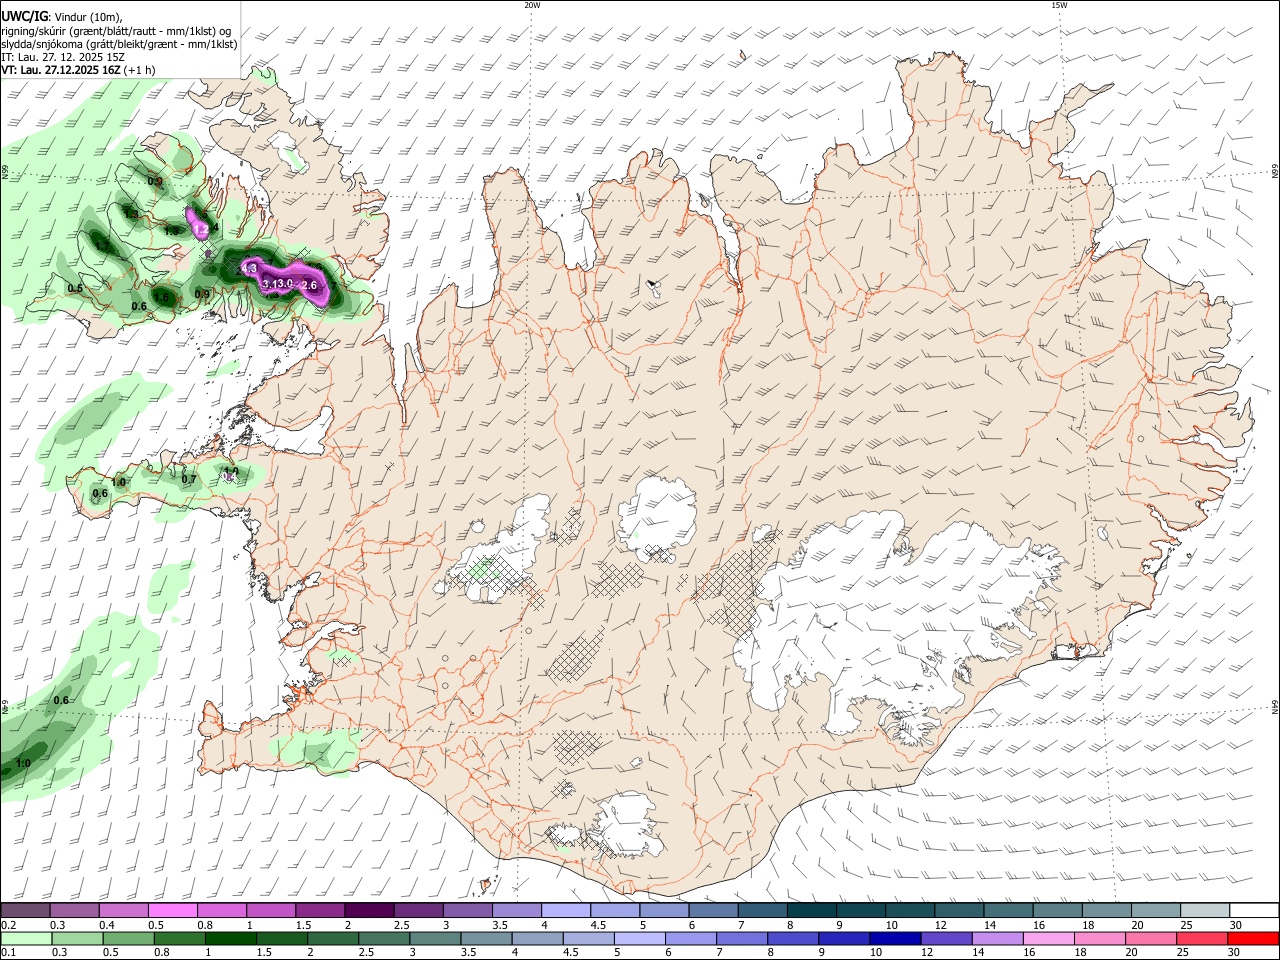This screenshot has height=960, width=1280.
Task: Click the 4.3 snowfall value on the map
Action: pos(248,269)
